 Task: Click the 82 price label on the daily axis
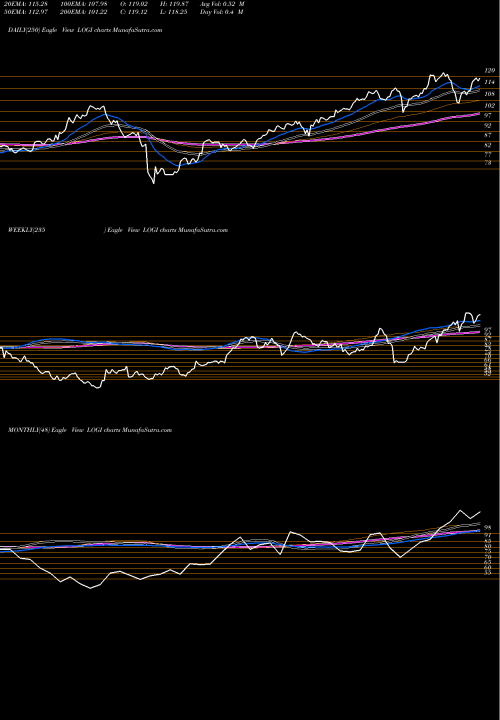pyautogui.click(x=489, y=146)
